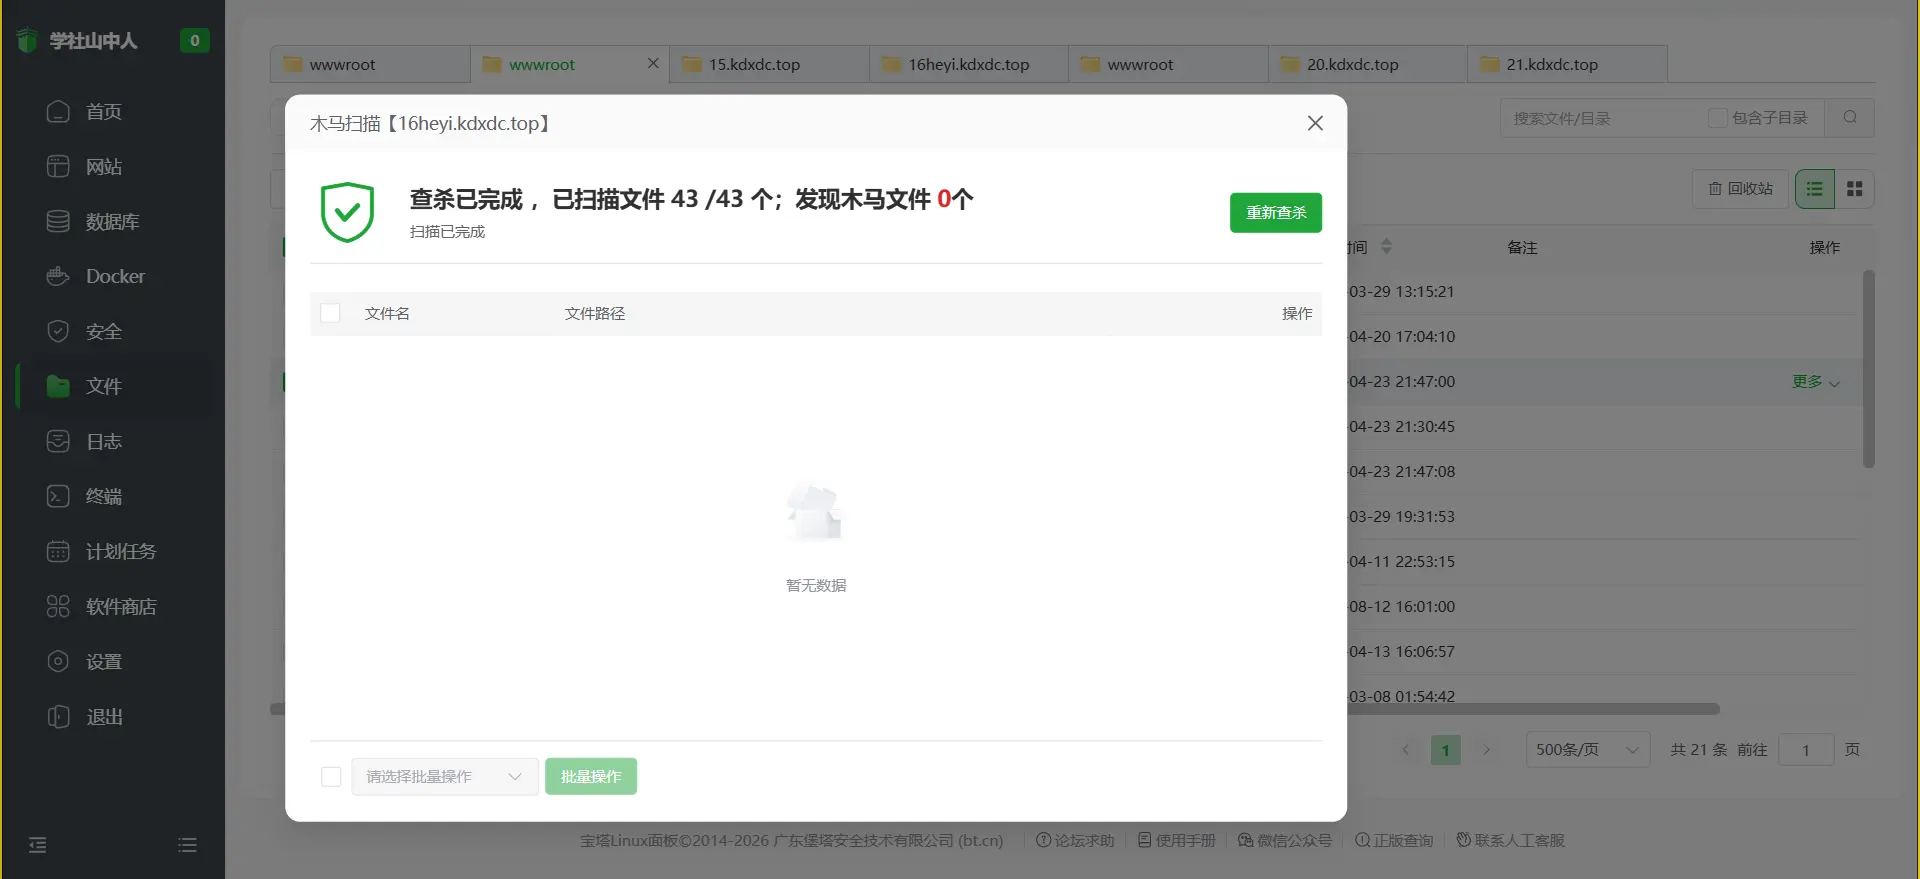This screenshot has width=1920, height=879.
Task: Go to previous page arrow
Action: [1406, 750]
